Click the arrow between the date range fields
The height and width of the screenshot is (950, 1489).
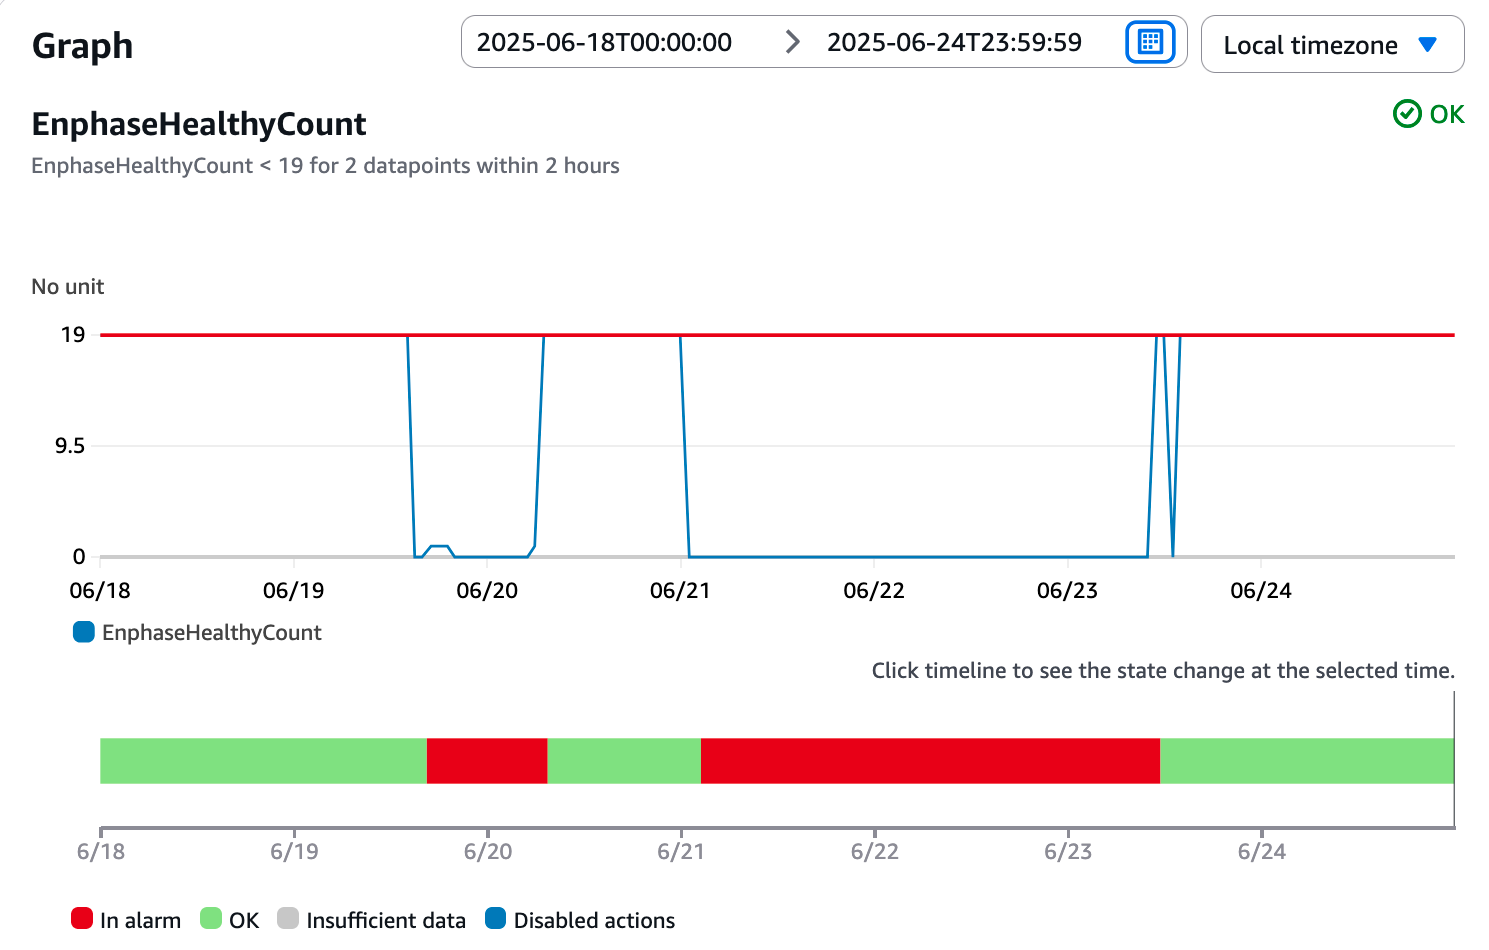click(792, 42)
